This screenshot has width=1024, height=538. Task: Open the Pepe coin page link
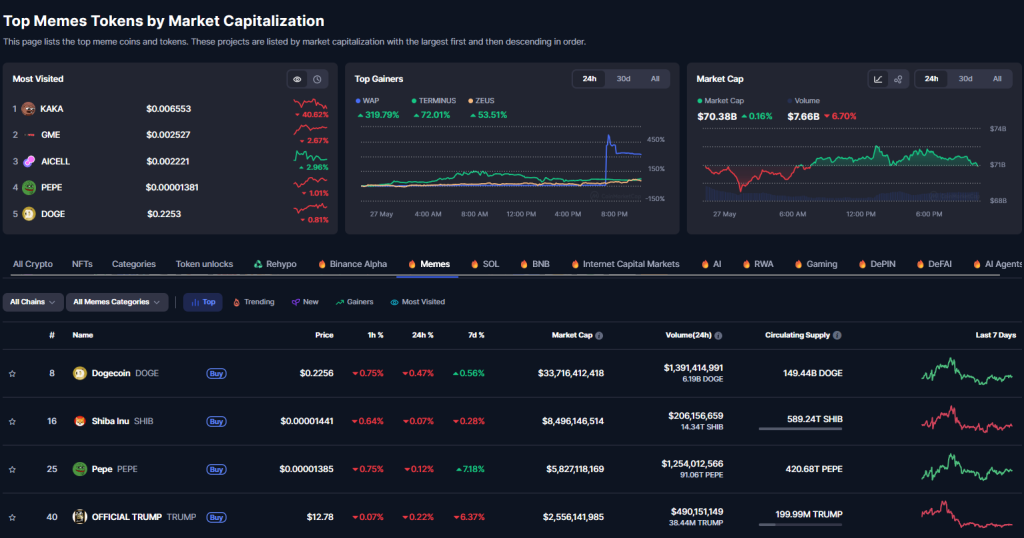tap(105, 469)
